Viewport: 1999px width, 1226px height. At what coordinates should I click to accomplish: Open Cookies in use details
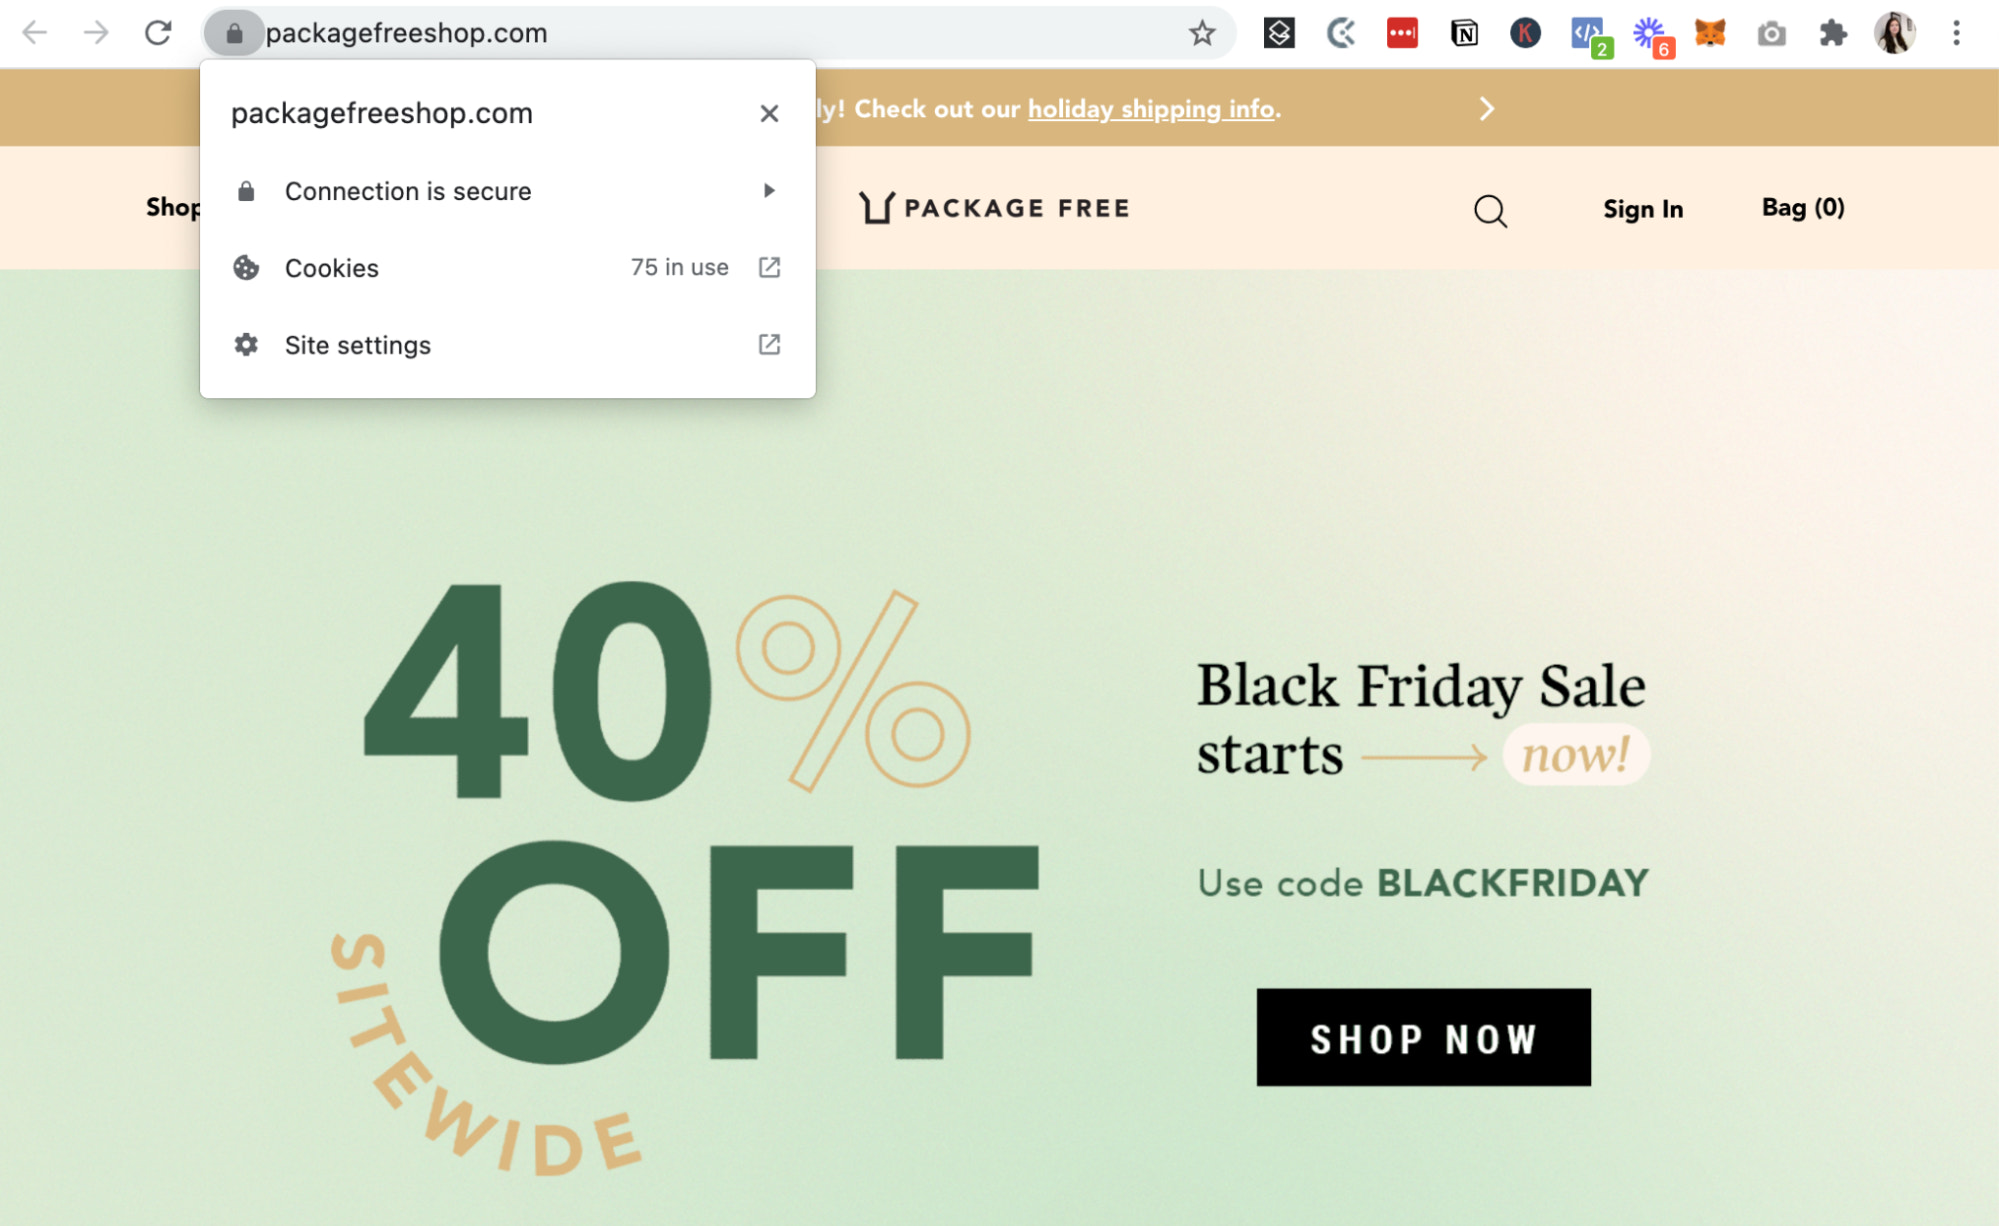(507, 268)
